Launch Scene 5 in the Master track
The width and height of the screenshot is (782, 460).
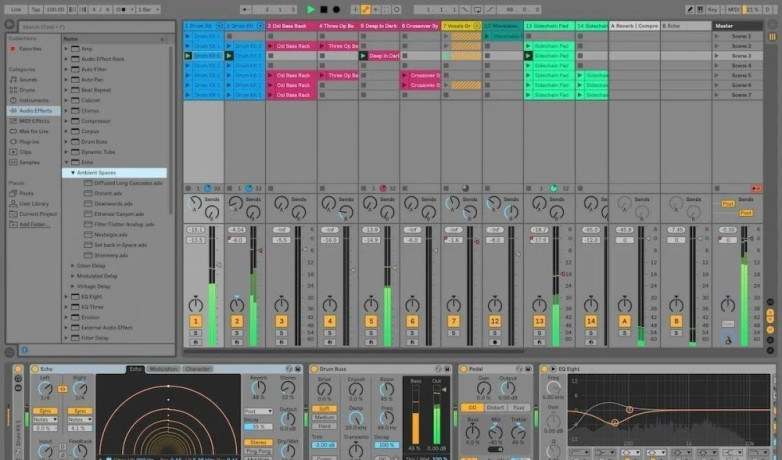tap(717, 75)
